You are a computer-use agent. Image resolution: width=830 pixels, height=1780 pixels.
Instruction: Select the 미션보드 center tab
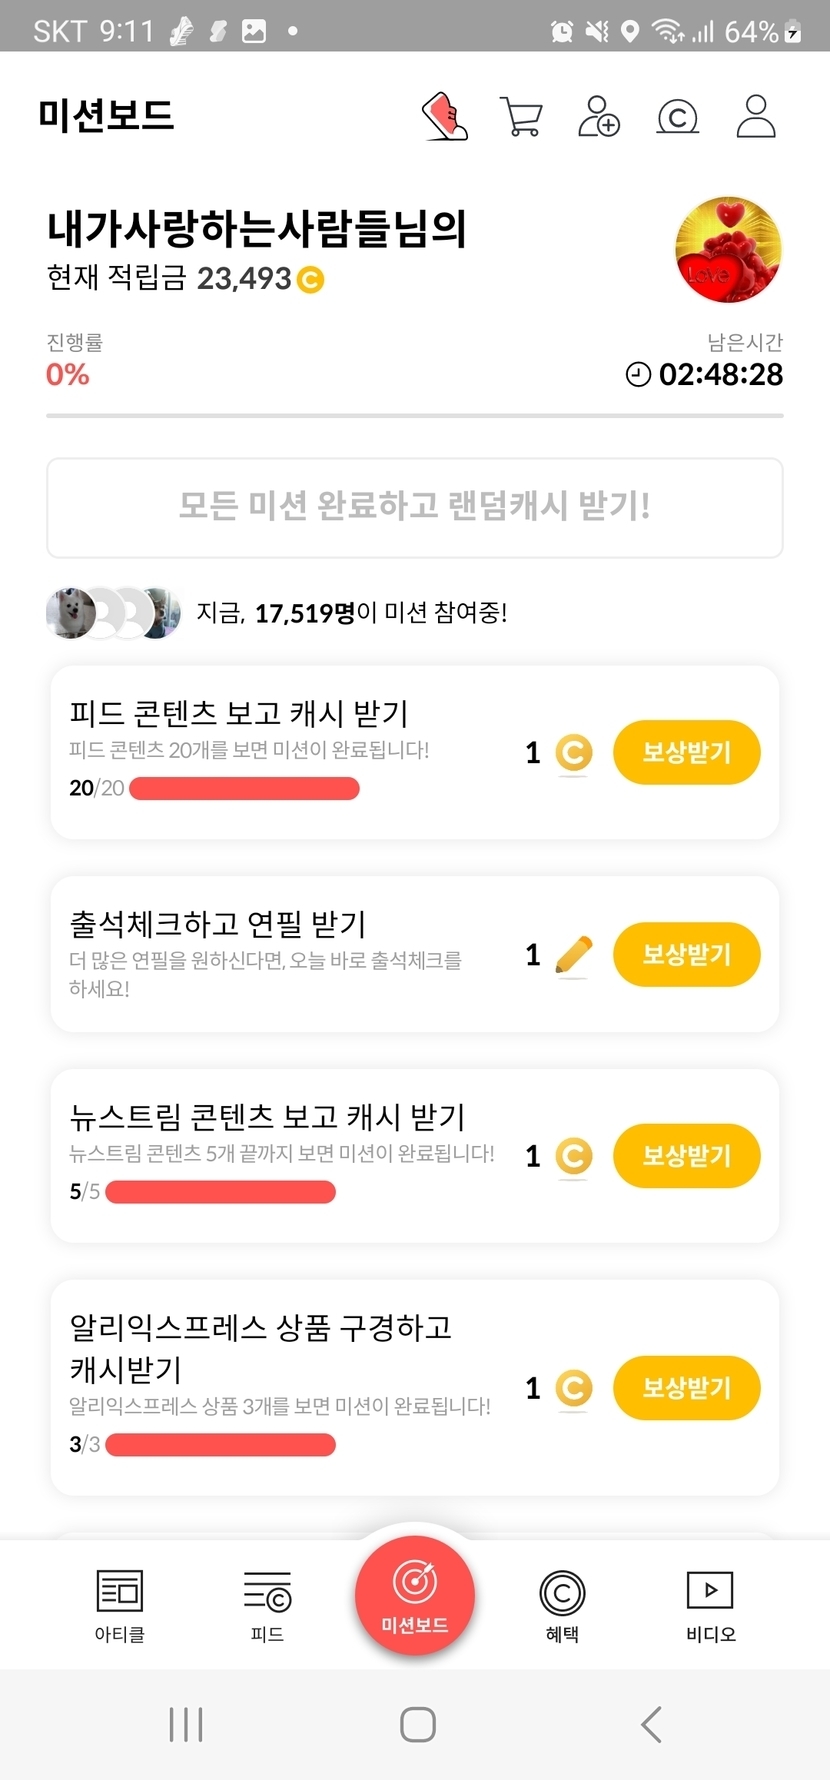415,1597
